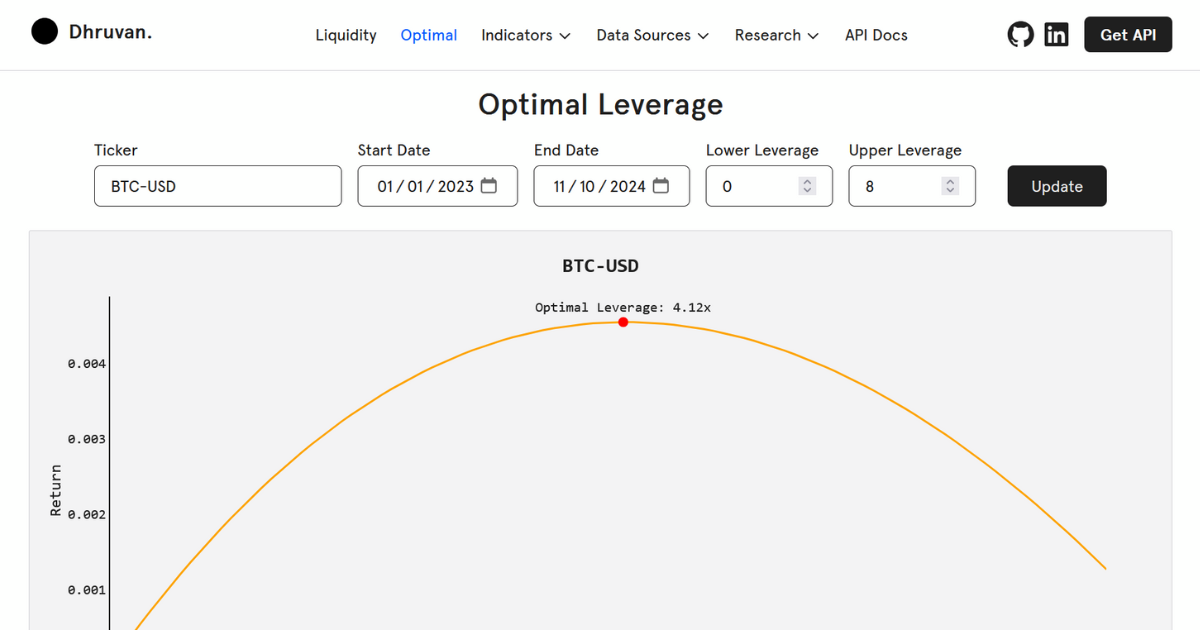Click the 0.003 y-axis tick label

[87, 439]
